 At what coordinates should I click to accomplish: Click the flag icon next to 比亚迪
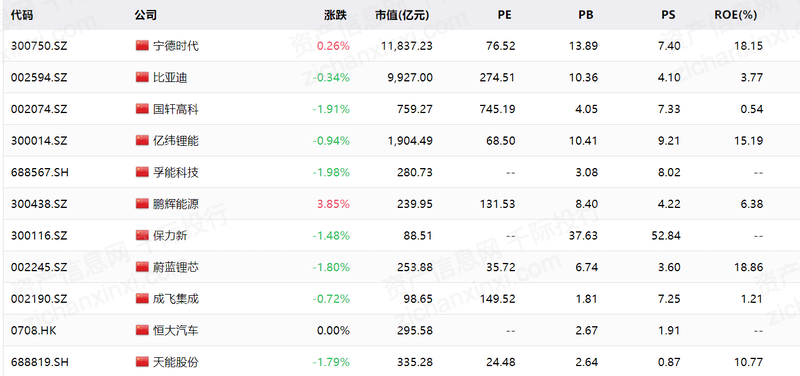(142, 77)
